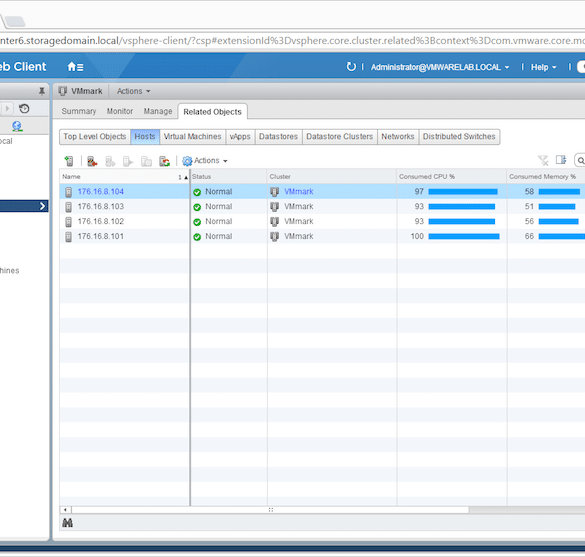Open the host link 176.16.8.104
Image resolution: width=585 pixels, height=557 pixels.
pyautogui.click(x=101, y=192)
